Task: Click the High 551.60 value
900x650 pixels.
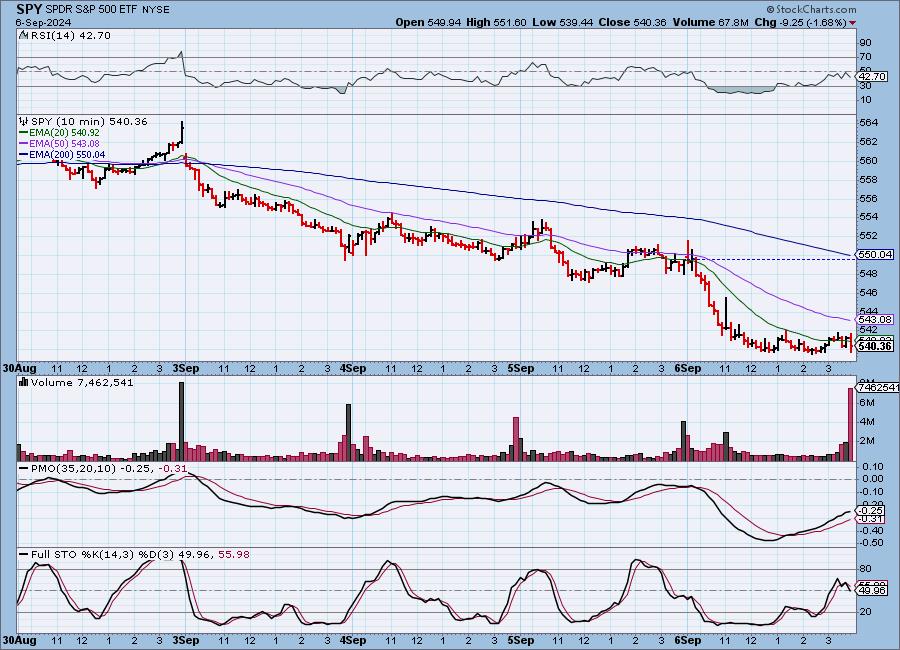Action: [x=496, y=22]
